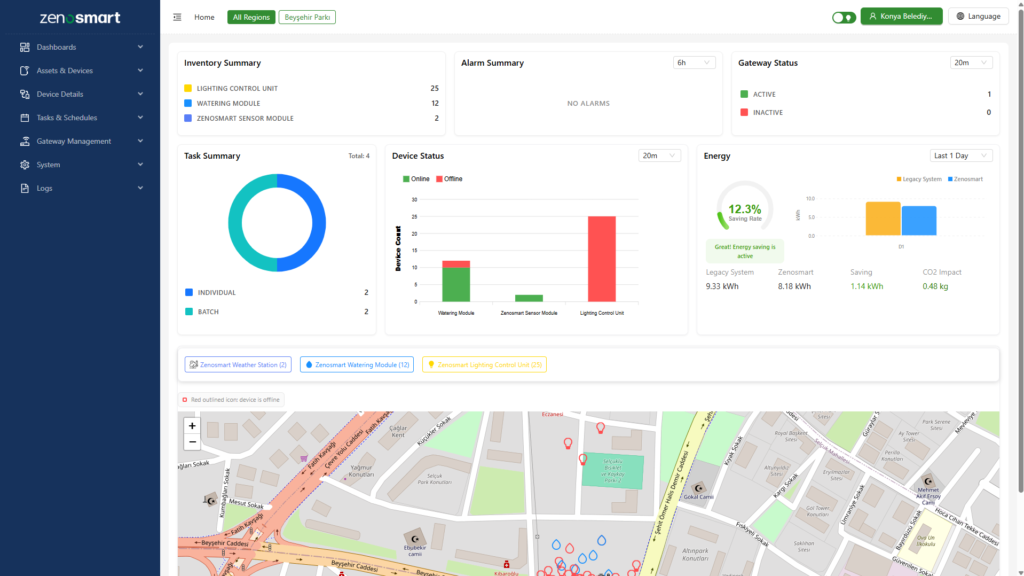
Task: Click the Device Details sidebar icon
Action: click(25, 94)
